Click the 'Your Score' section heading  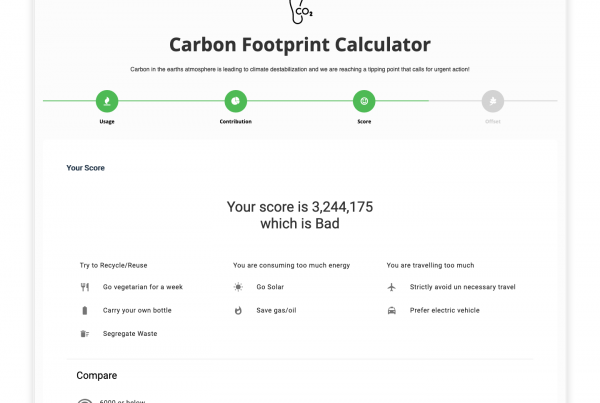point(85,168)
